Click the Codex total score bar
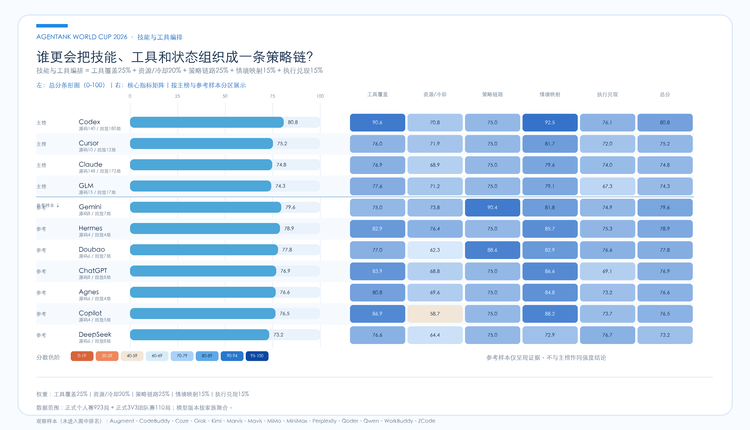Viewport: 750px width, 430px height. [207, 122]
